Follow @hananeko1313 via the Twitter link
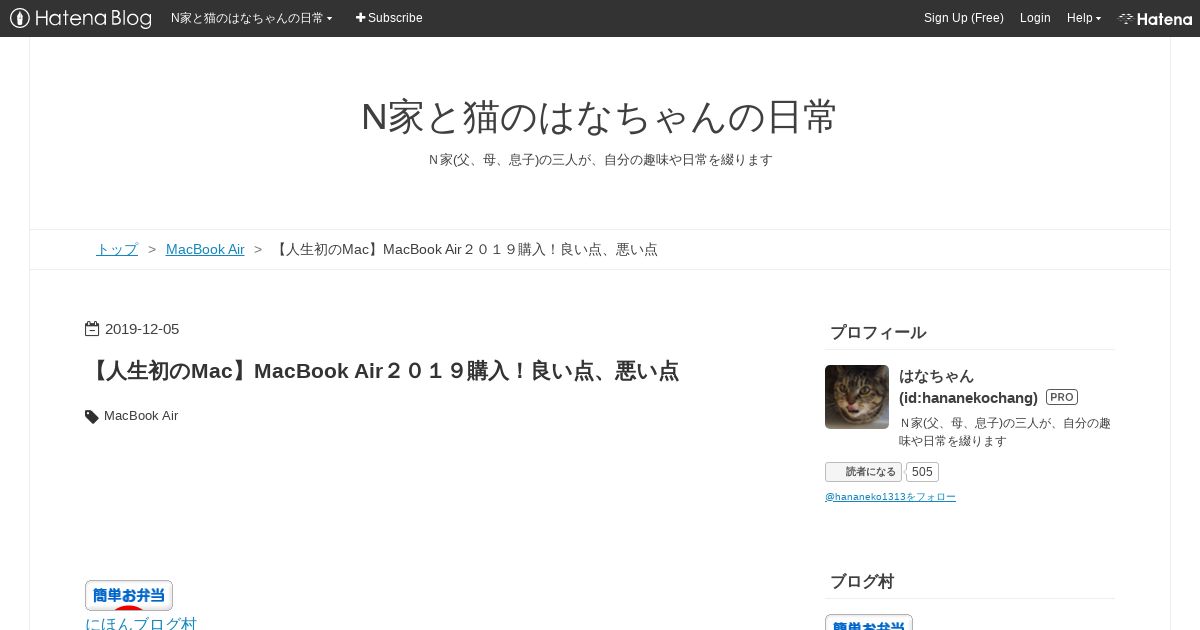This screenshot has height=630, width=1200. (x=890, y=497)
